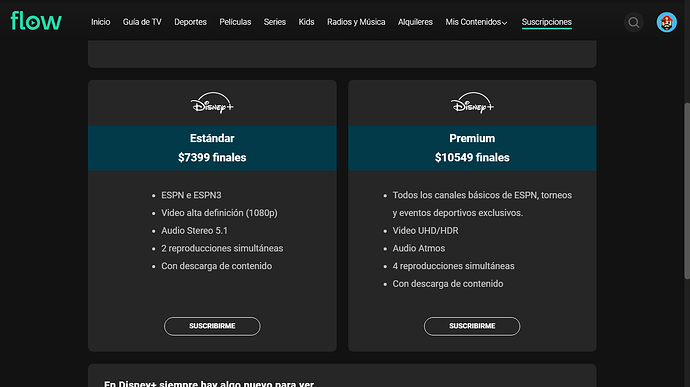Click Video UHD/HDR text

(426, 231)
